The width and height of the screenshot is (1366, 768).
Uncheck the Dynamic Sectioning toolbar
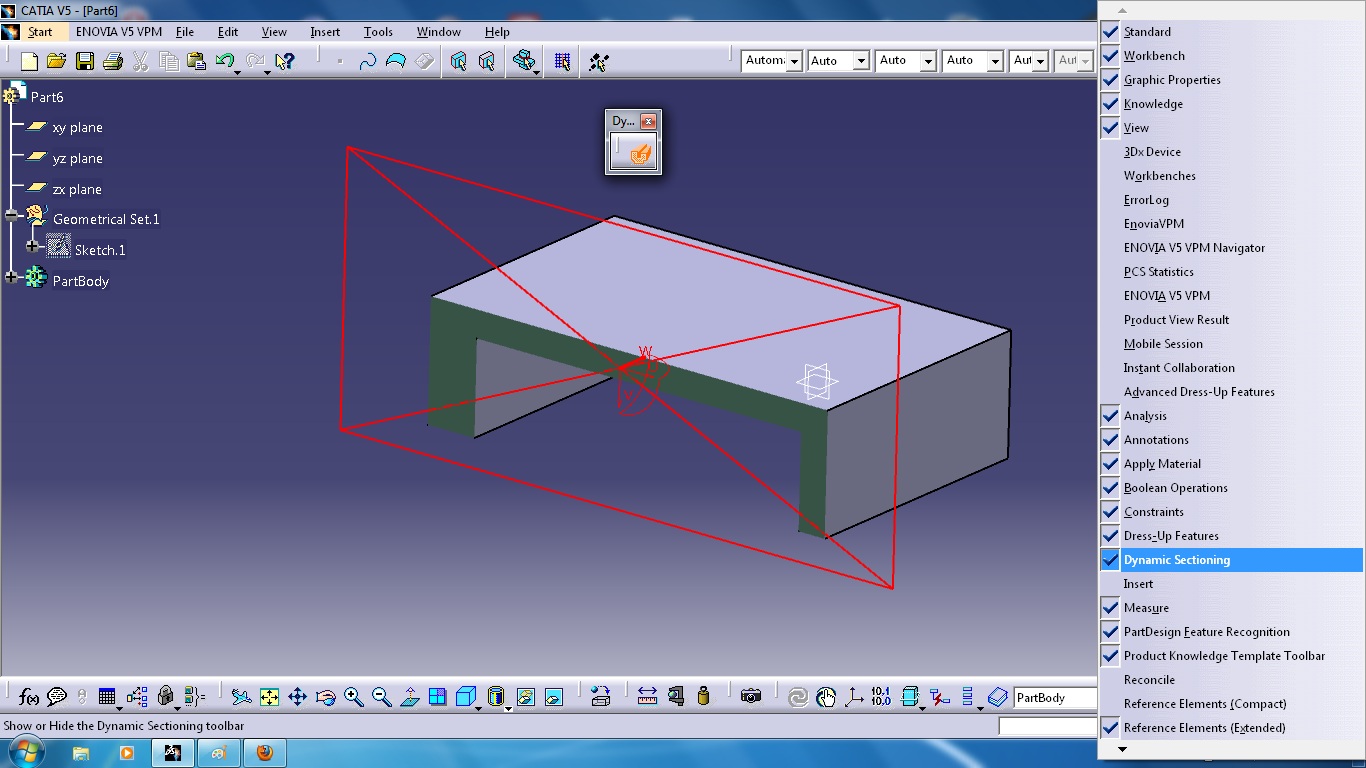point(1230,560)
